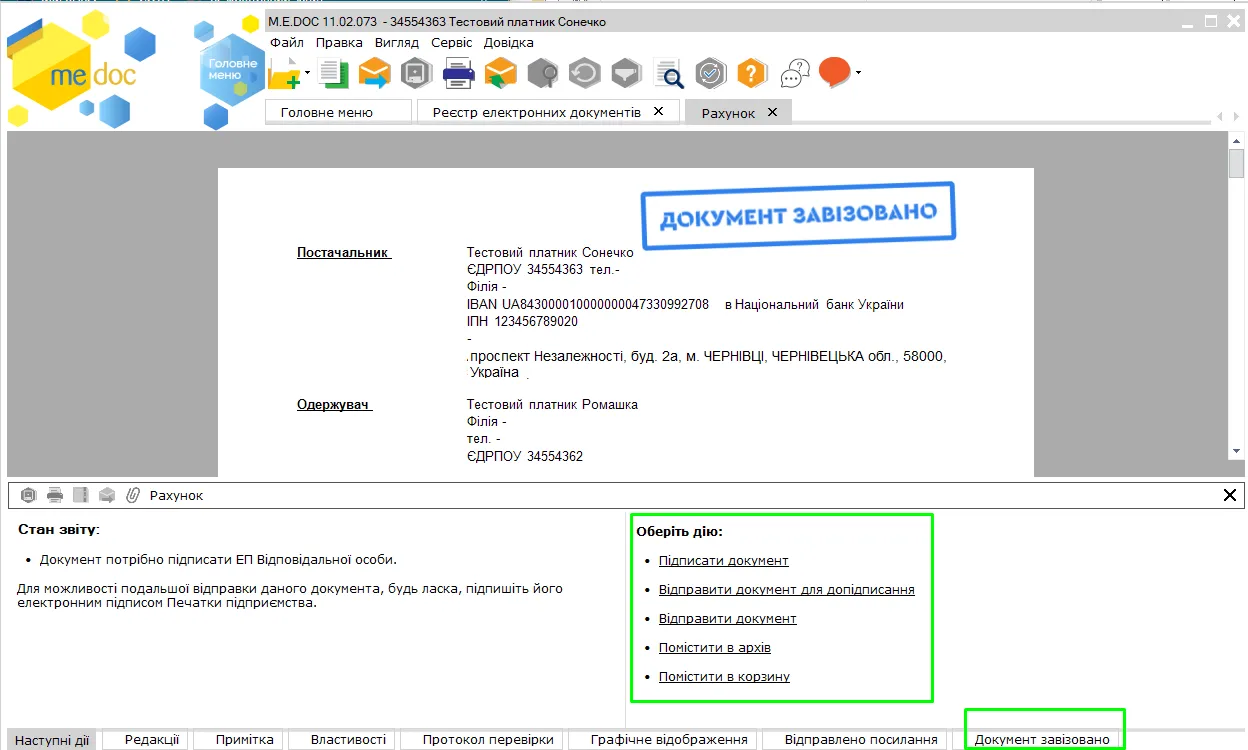1248x750 pixels.
Task: Expand the arrow next to the create folder icon
Action: coord(307,73)
